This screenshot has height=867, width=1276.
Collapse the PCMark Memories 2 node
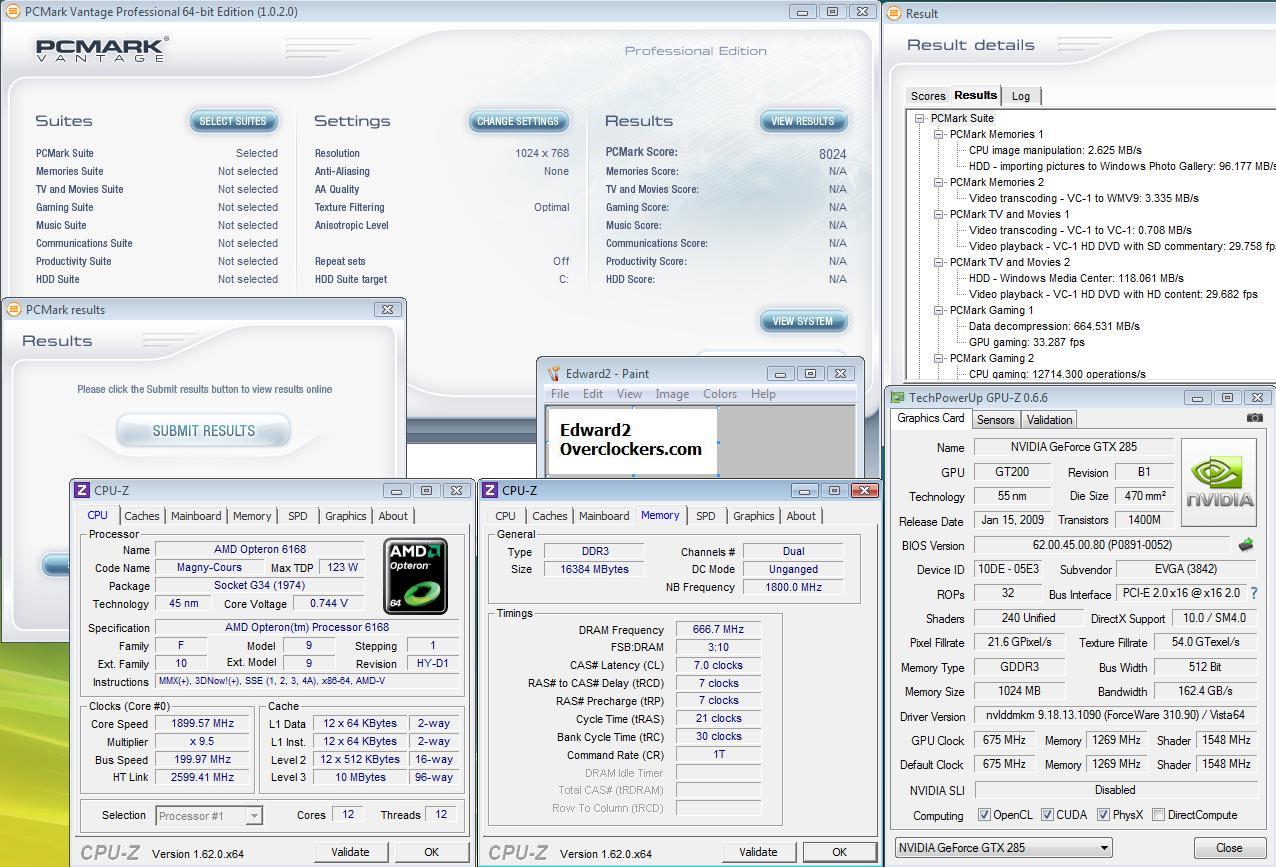coord(939,182)
